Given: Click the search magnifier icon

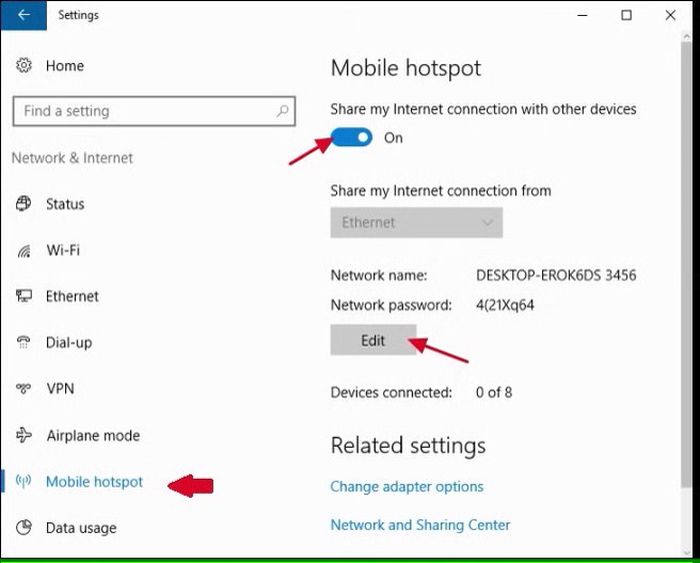Looking at the screenshot, I should [282, 110].
